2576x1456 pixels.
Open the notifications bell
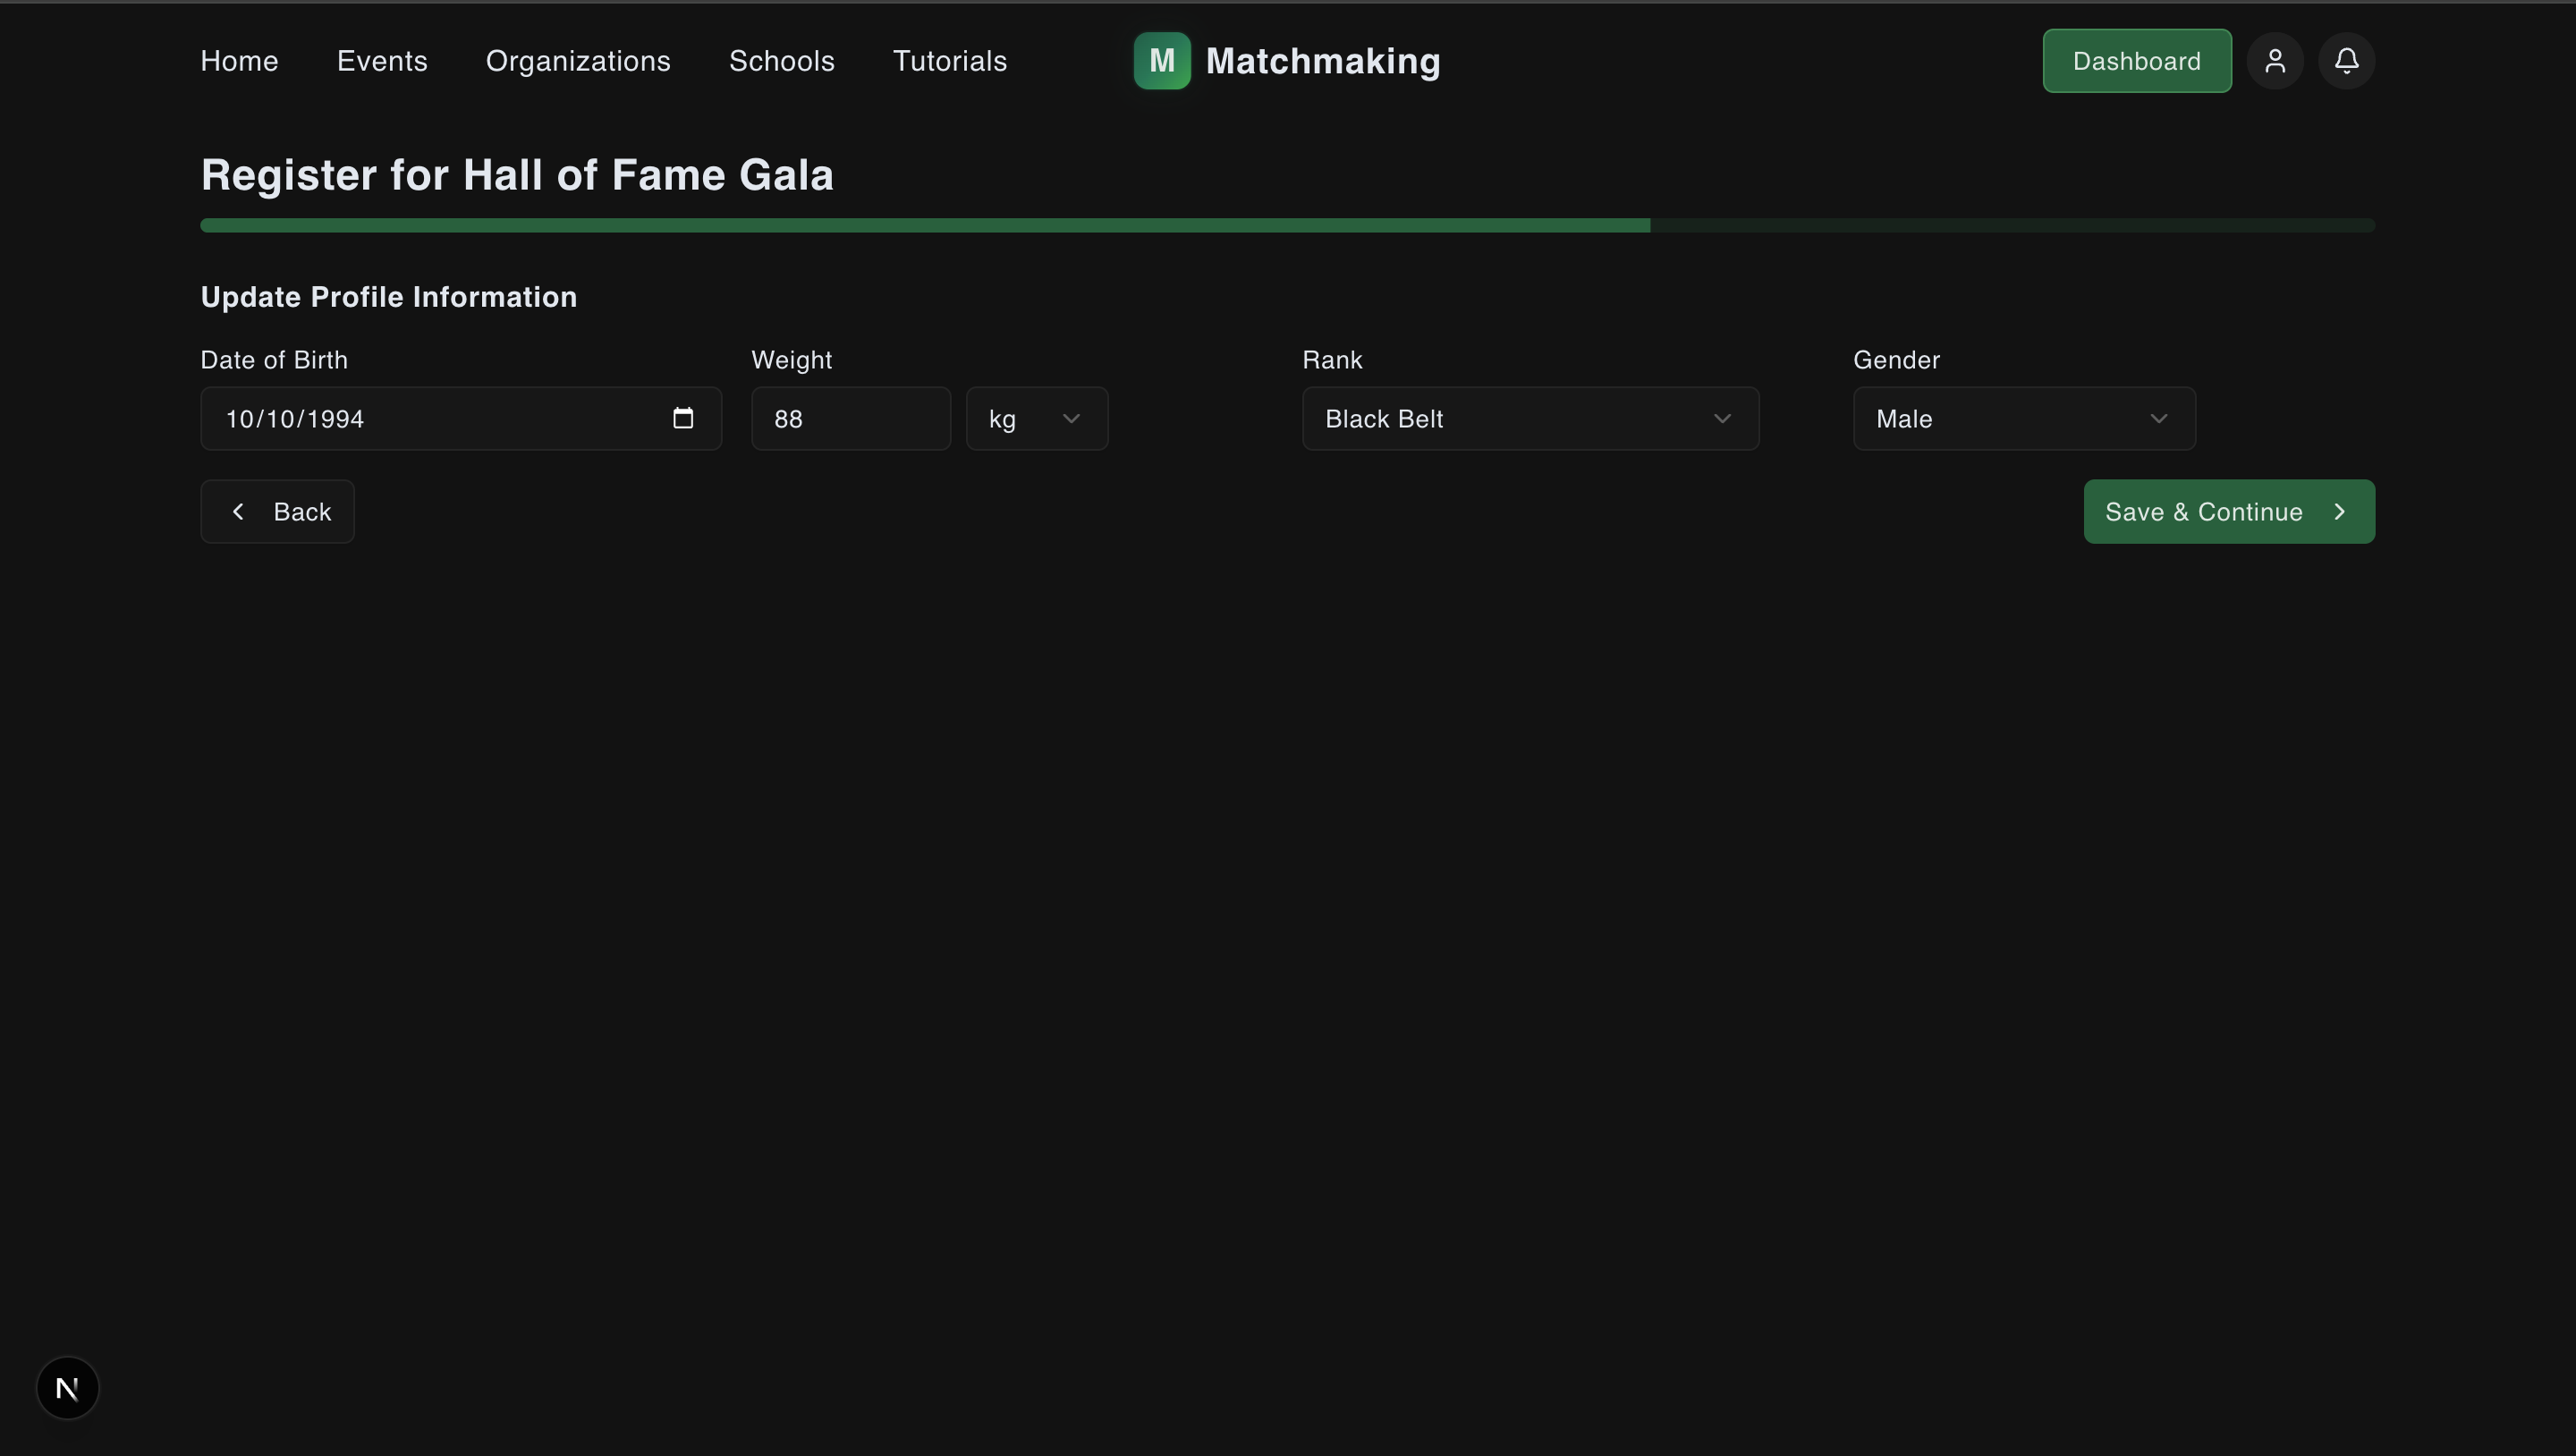tap(2347, 61)
